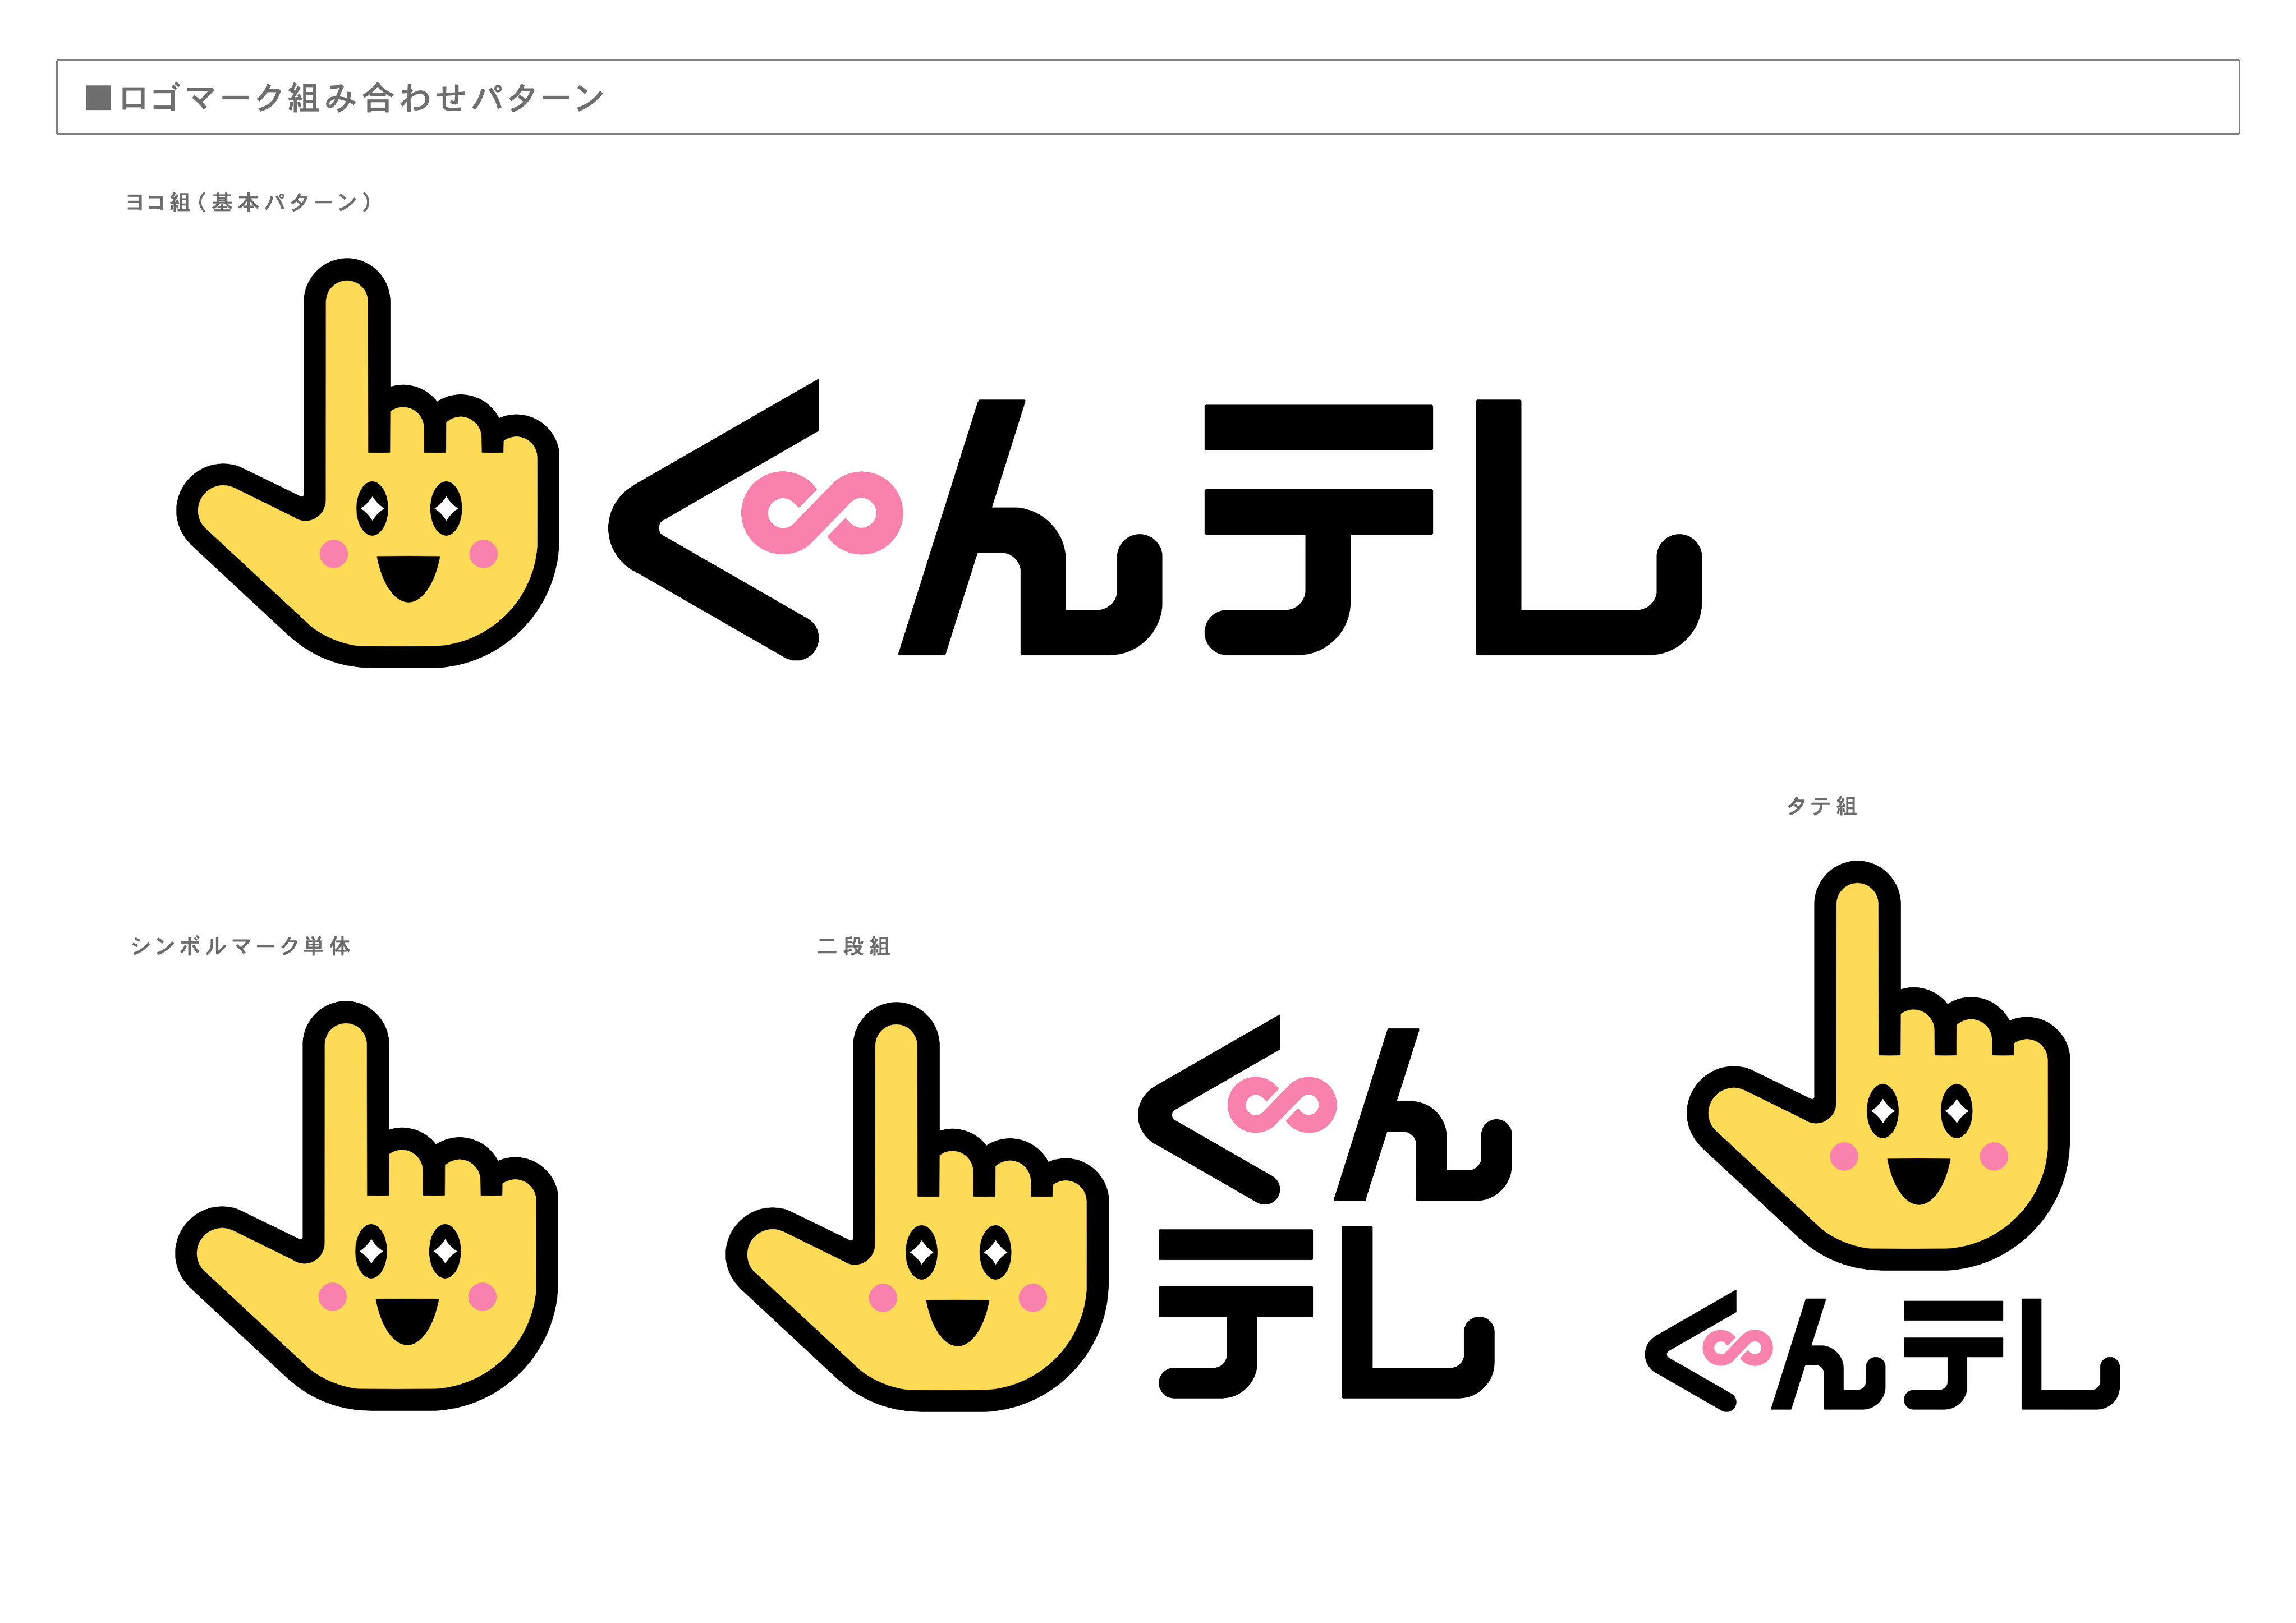Select the small ぐんテレ wordmark under the タテ組 hand
Viewport: 2296px width, 1623px height.
point(1882,1350)
